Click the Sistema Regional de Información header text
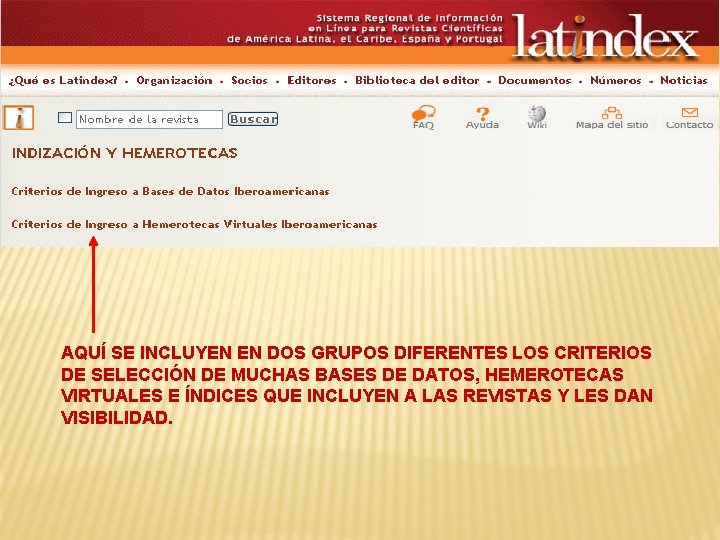This screenshot has width=720, height=540. [365, 28]
